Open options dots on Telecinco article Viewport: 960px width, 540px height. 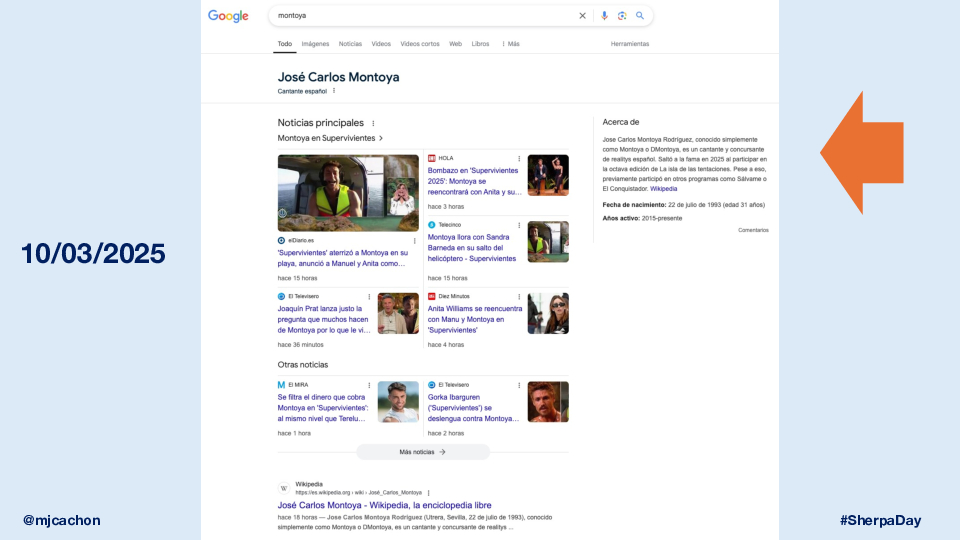tap(519, 225)
